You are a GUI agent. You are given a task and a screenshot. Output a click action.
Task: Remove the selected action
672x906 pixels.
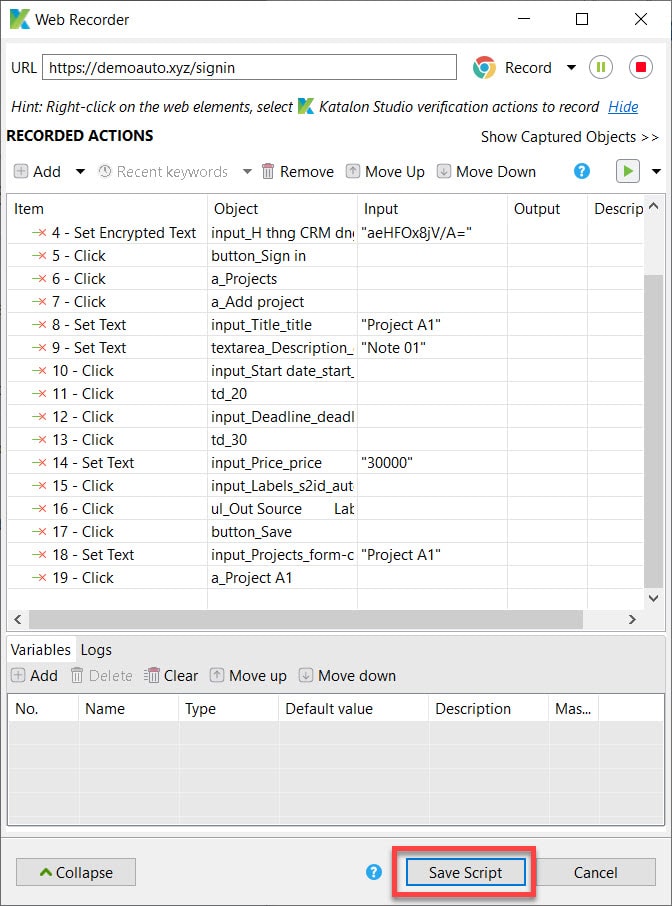tap(298, 172)
